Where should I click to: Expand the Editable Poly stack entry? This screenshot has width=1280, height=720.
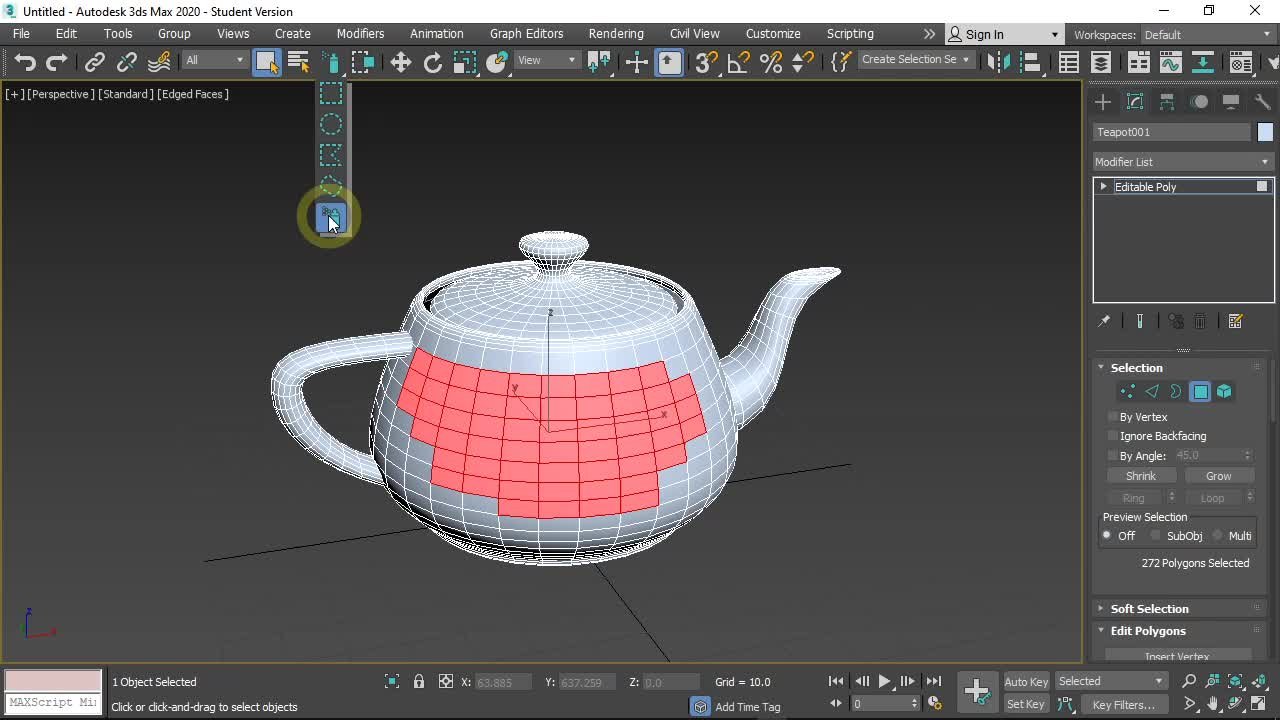click(x=1103, y=187)
